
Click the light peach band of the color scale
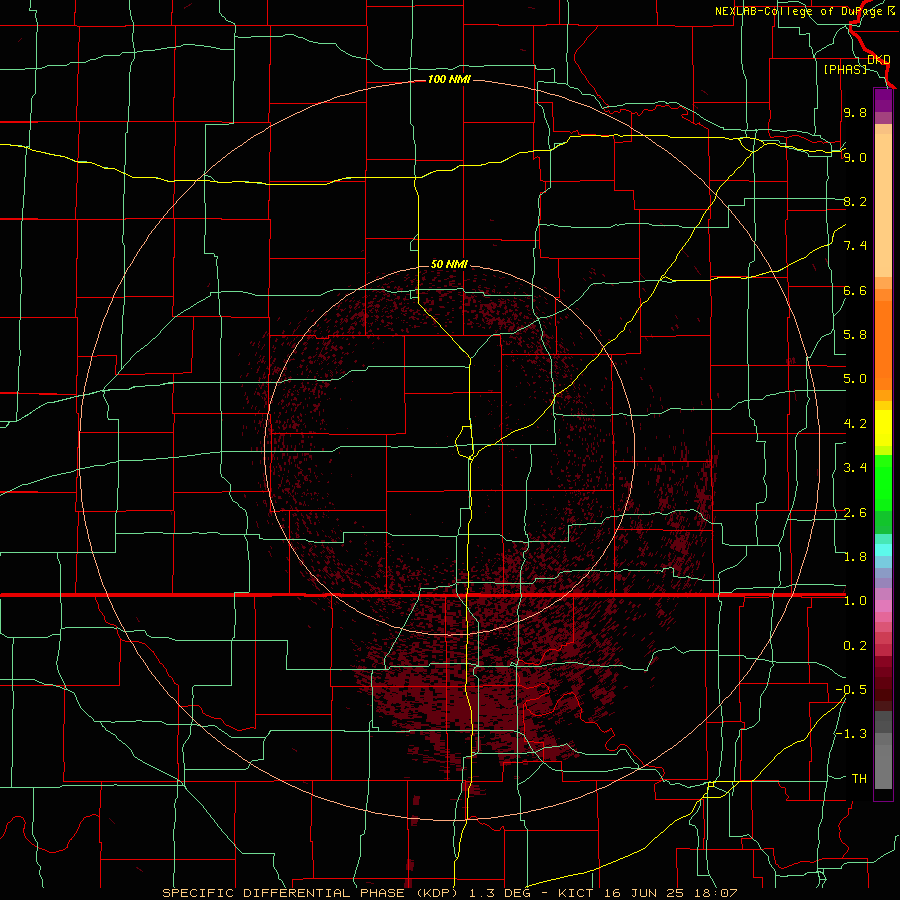tap(883, 207)
